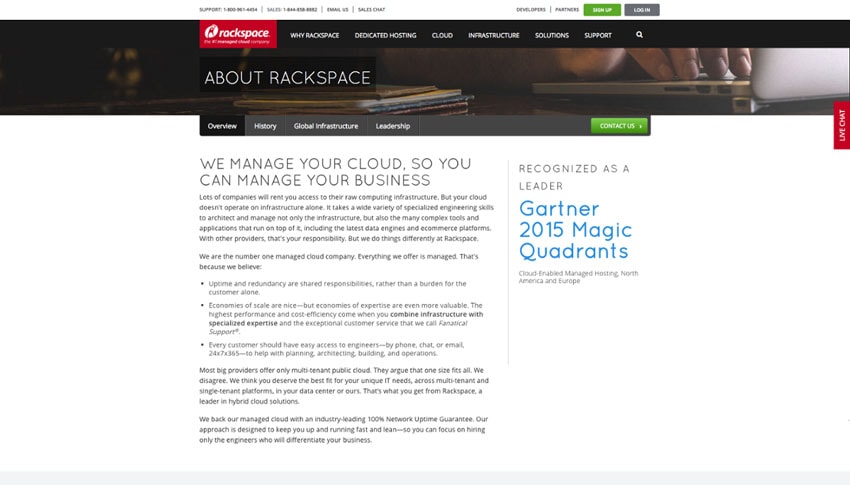Open the Support menu
The height and width of the screenshot is (485, 850).
coord(598,35)
